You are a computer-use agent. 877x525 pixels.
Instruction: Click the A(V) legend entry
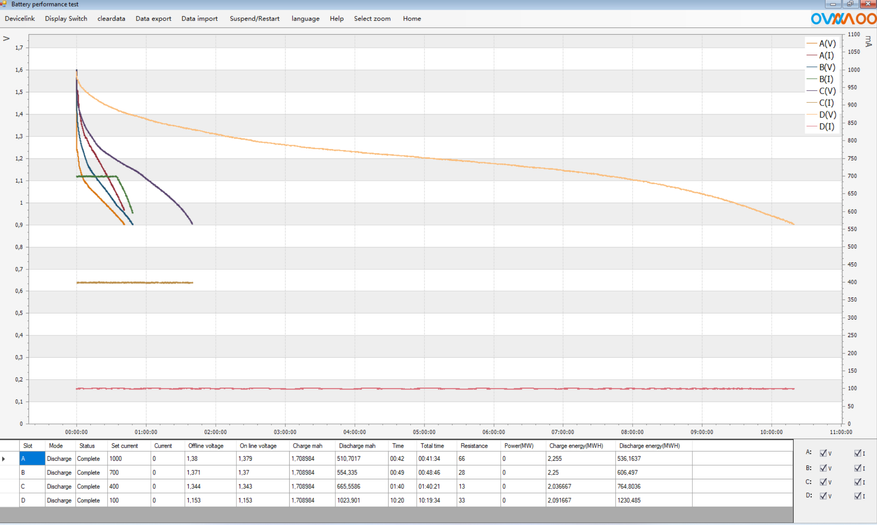click(822, 44)
